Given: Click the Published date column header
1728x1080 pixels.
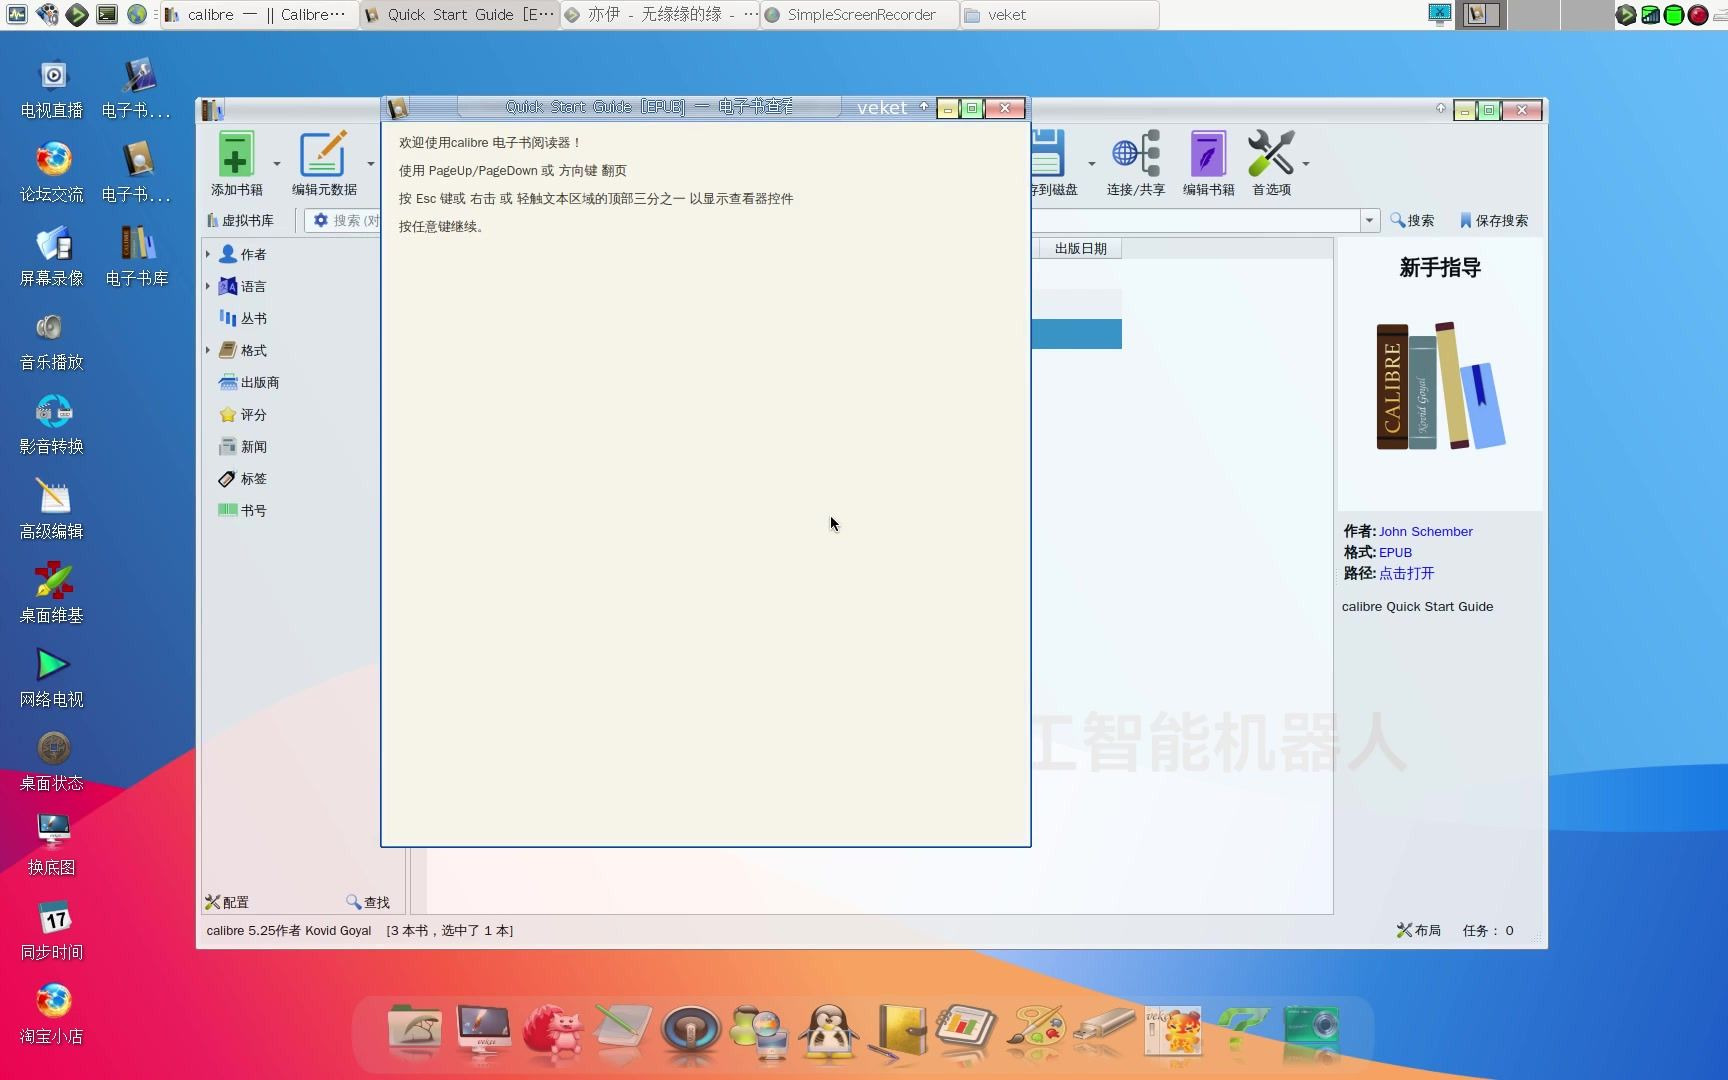Looking at the screenshot, I should 1080,248.
